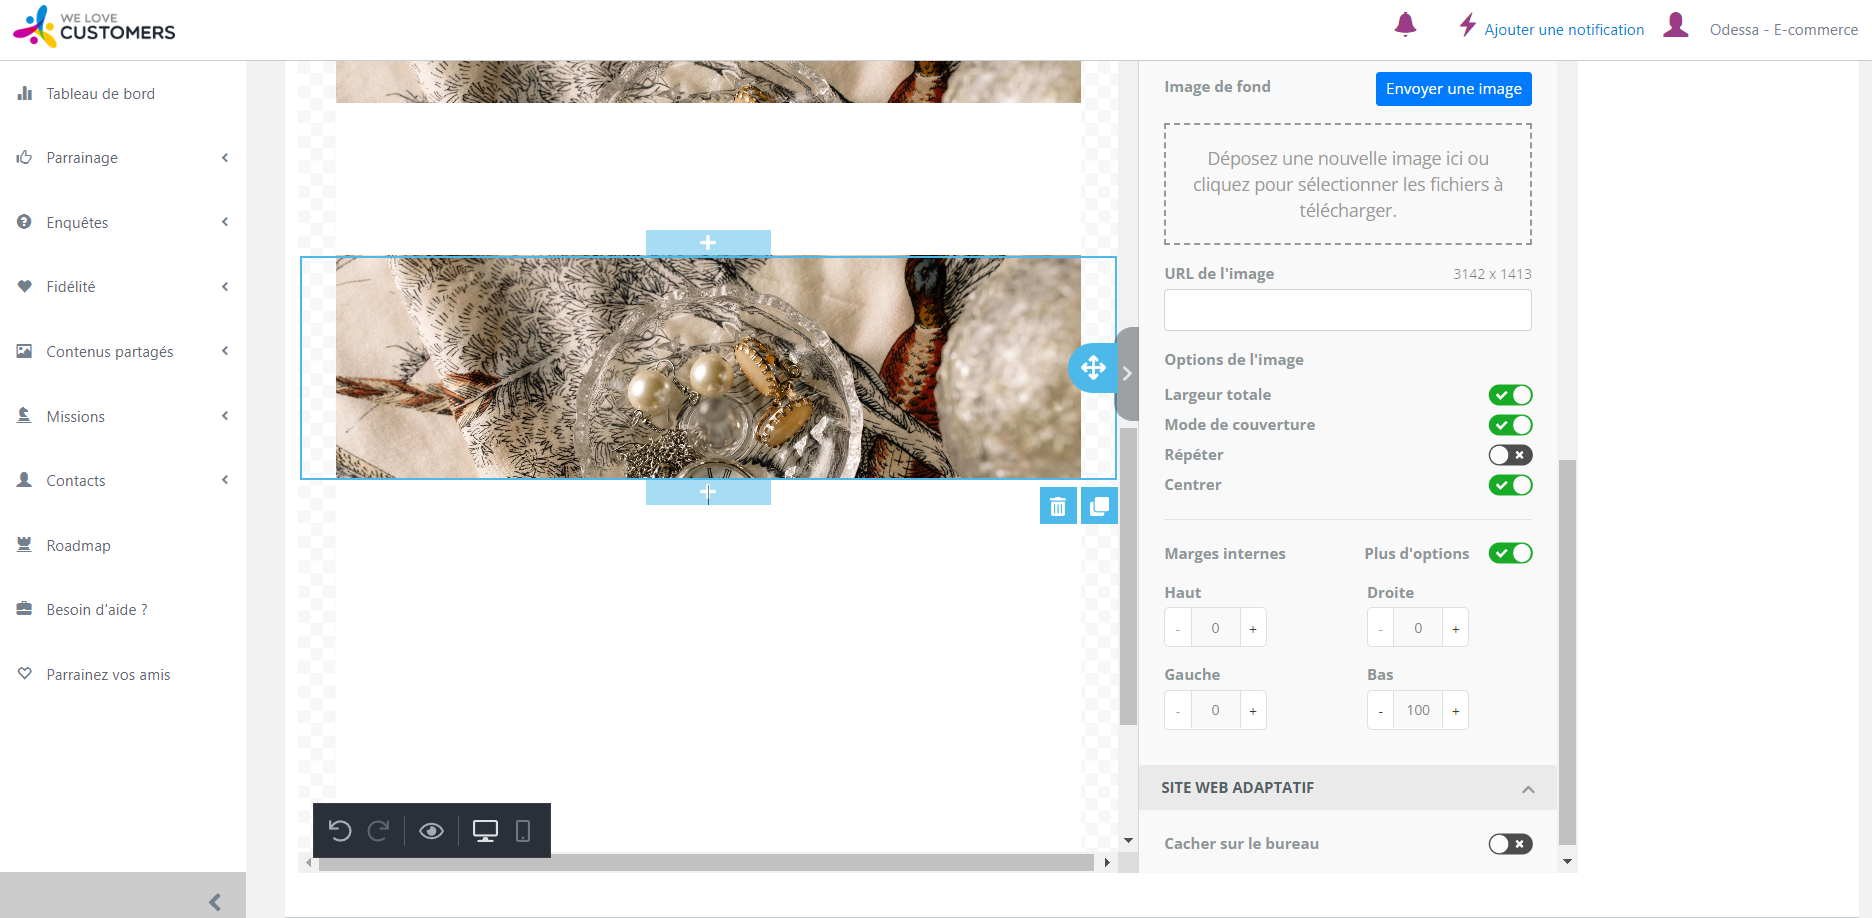The image size is (1872, 918).
Task: Toggle the Plus d'options switch
Action: click(x=1510, y=553)
